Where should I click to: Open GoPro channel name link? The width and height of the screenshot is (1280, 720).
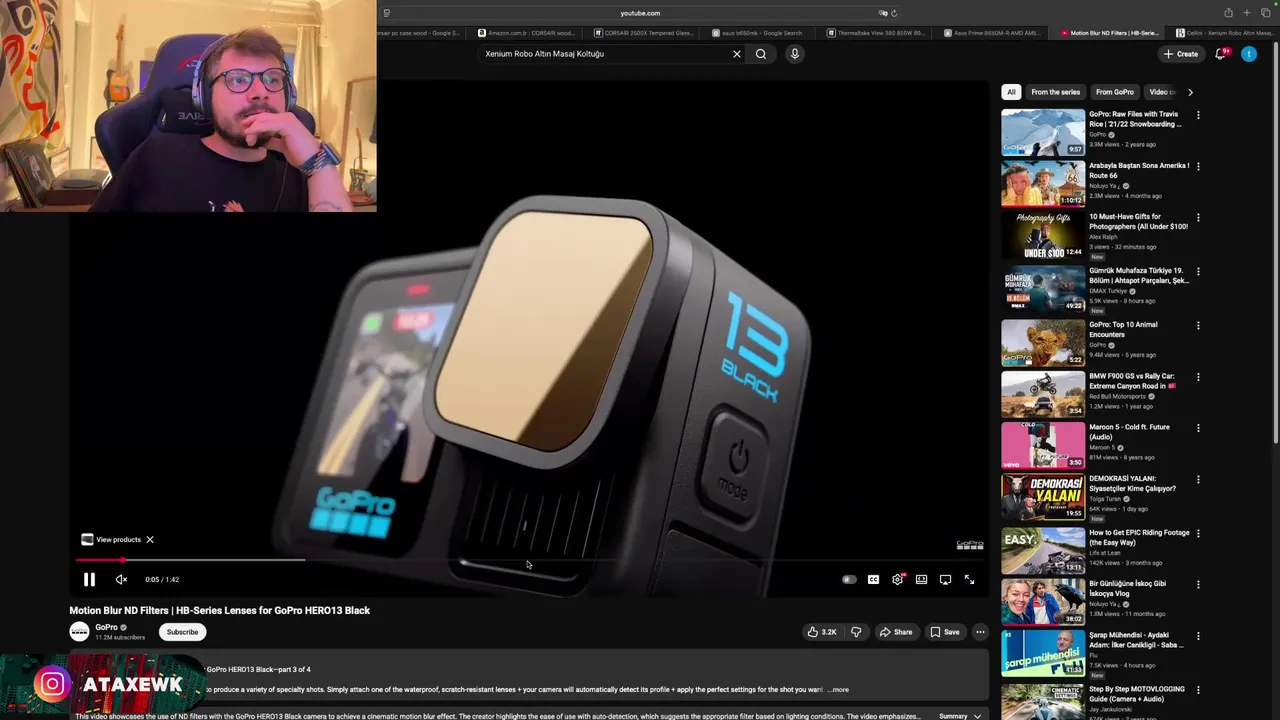click(106, 627)
